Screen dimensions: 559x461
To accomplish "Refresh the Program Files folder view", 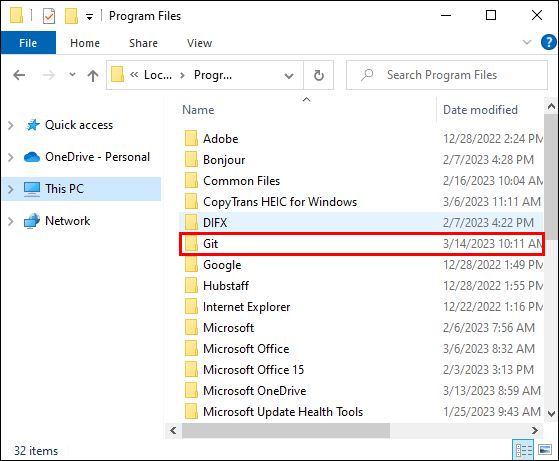I will pos(319,75).
